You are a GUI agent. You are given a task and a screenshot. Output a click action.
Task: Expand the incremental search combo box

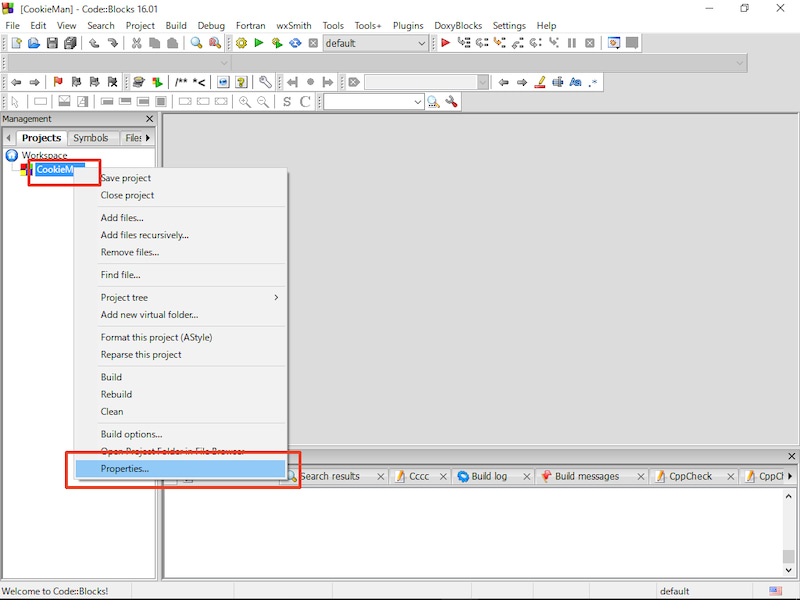[483, 82]
